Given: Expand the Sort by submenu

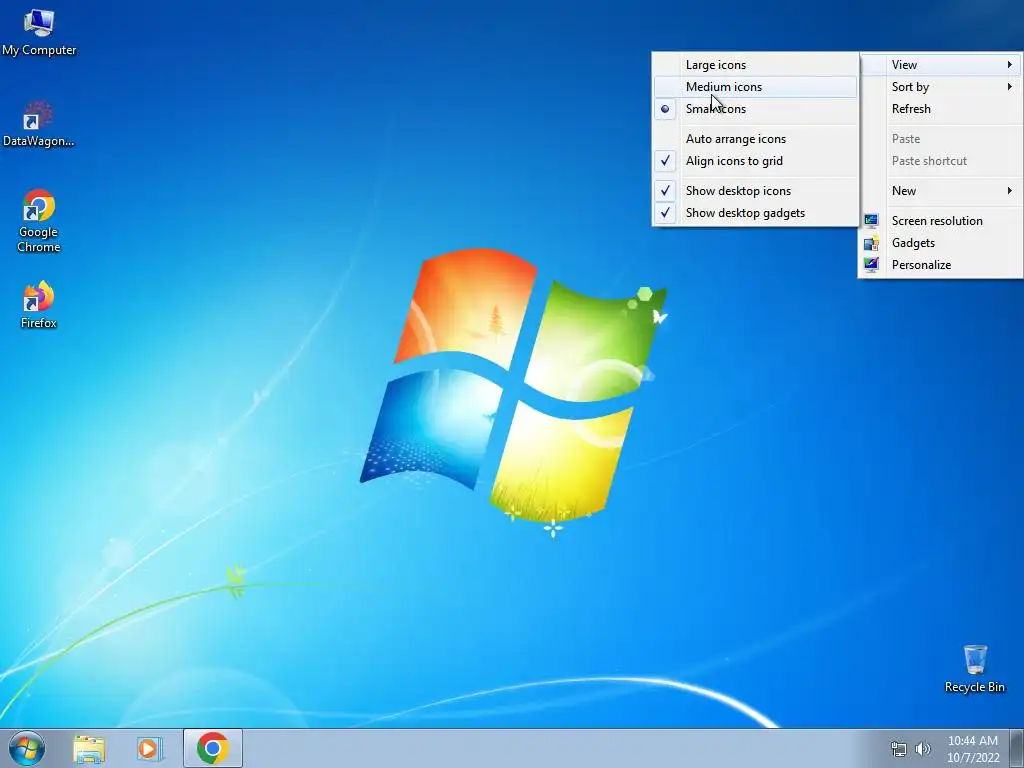Looking at the screenshot, I should [x=941, y=87].
